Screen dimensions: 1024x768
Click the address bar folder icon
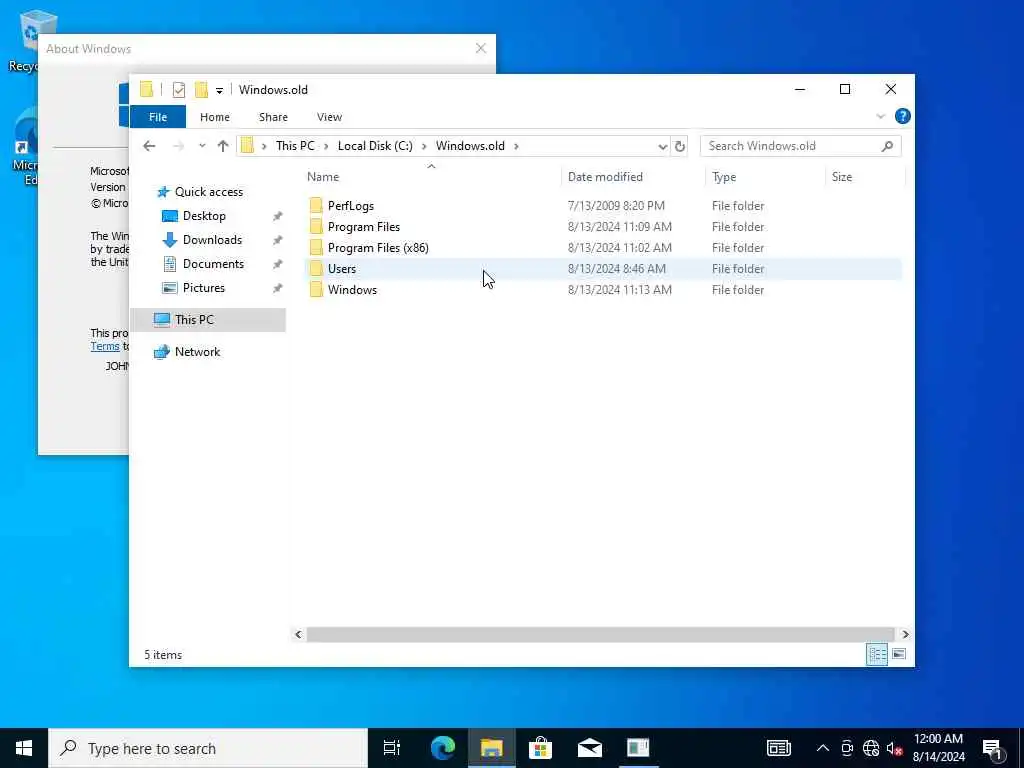247,146
